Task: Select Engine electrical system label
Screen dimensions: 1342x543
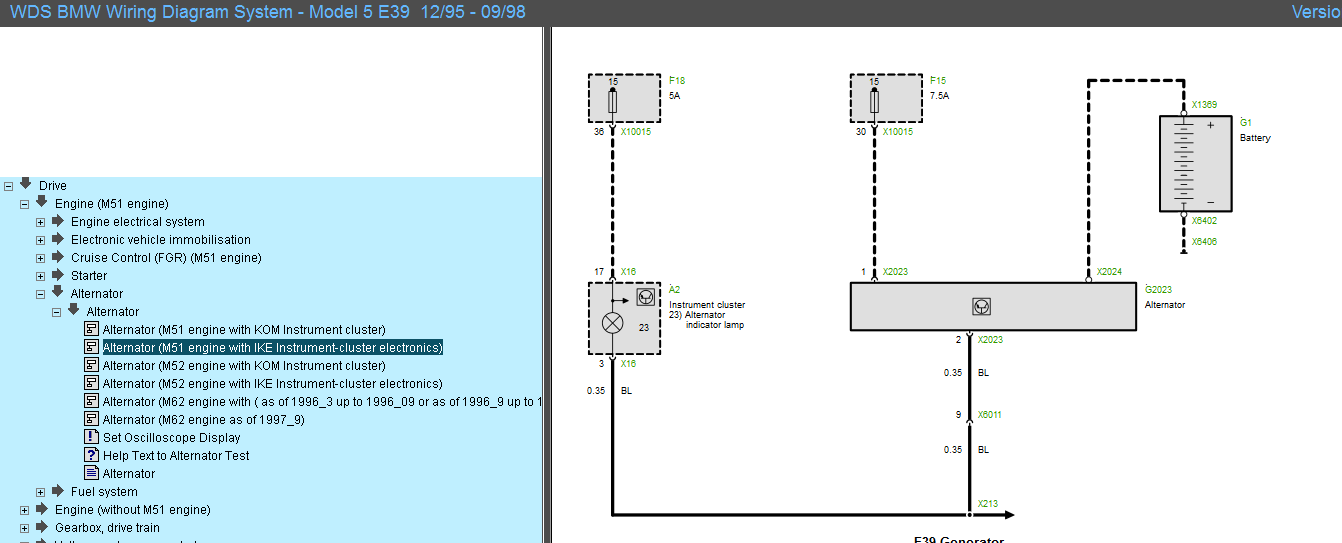Action: (x=138, y=221)
